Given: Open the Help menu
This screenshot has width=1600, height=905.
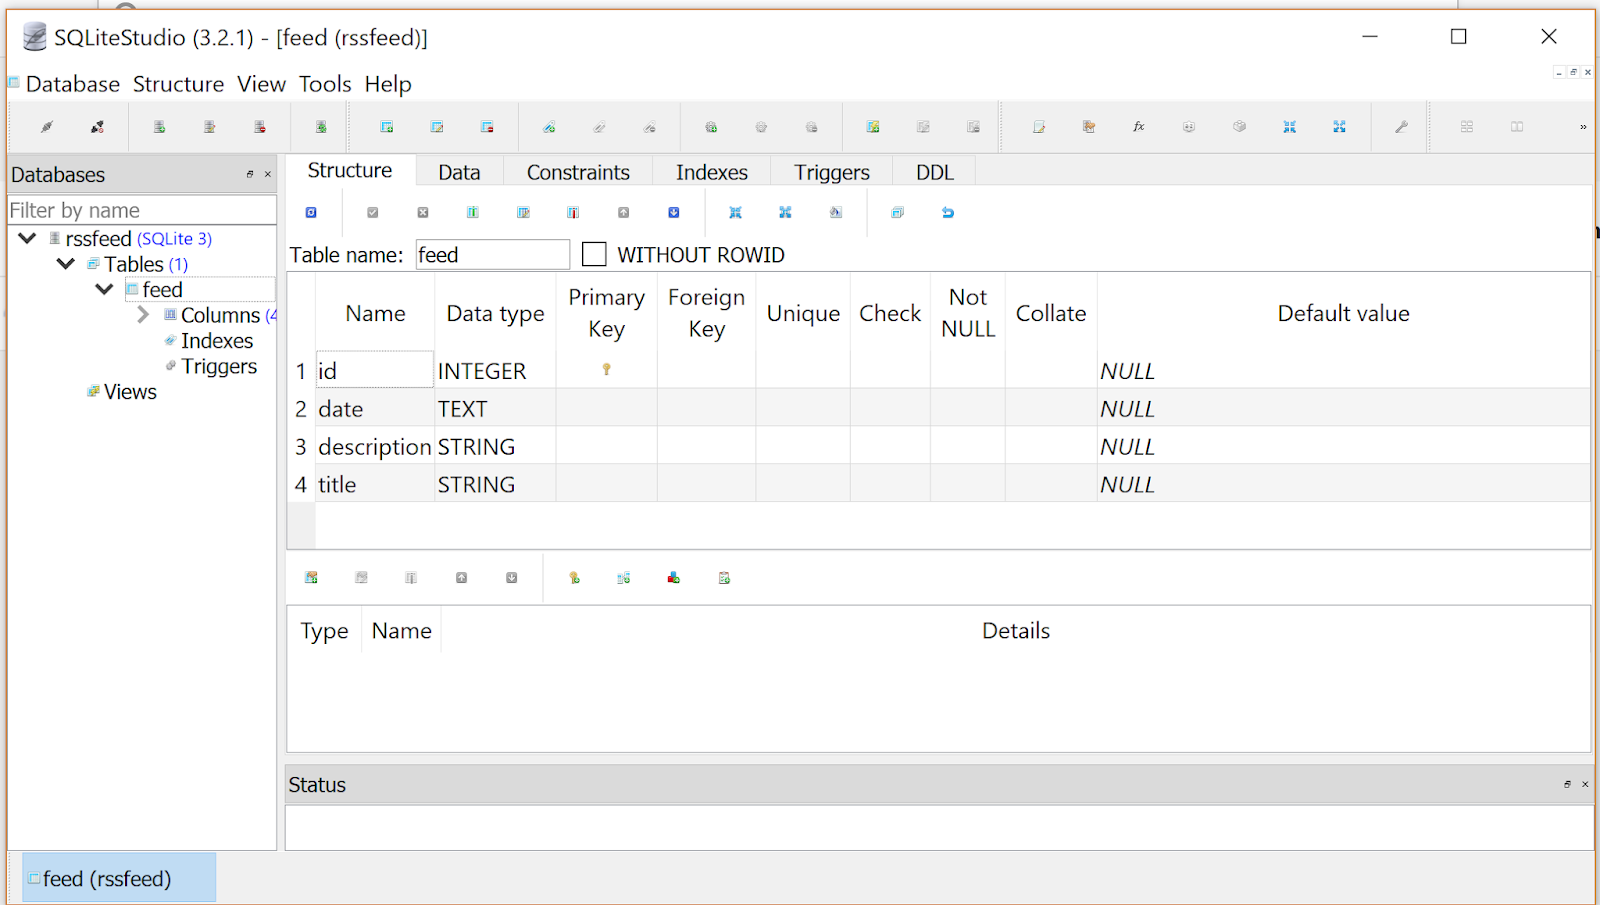Looking at the screenshot, I should coord(388,84).
